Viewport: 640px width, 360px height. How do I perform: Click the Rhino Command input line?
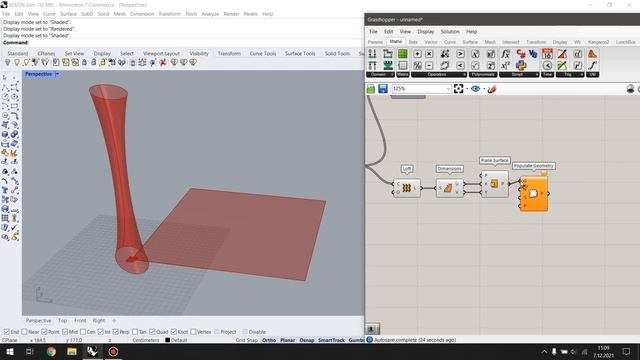coord(183,42)
